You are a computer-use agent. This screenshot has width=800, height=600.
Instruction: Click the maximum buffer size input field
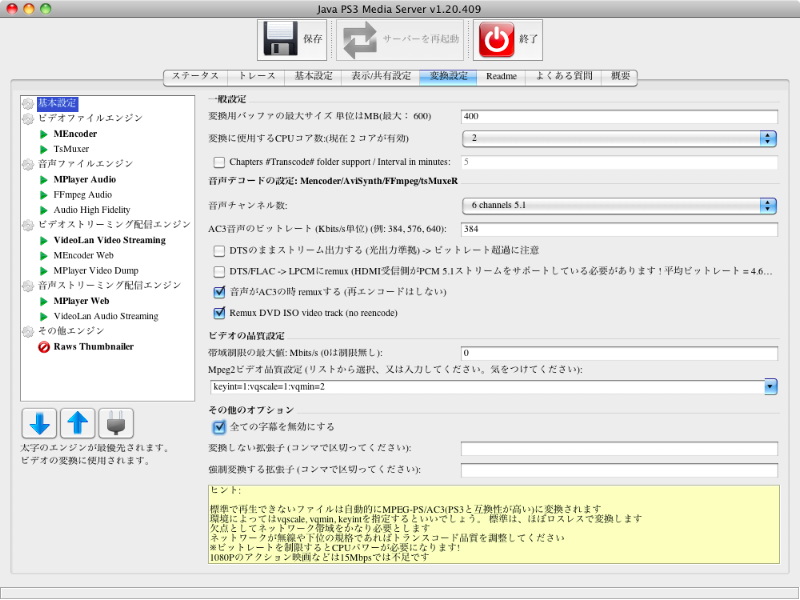[x=619, y=117]
